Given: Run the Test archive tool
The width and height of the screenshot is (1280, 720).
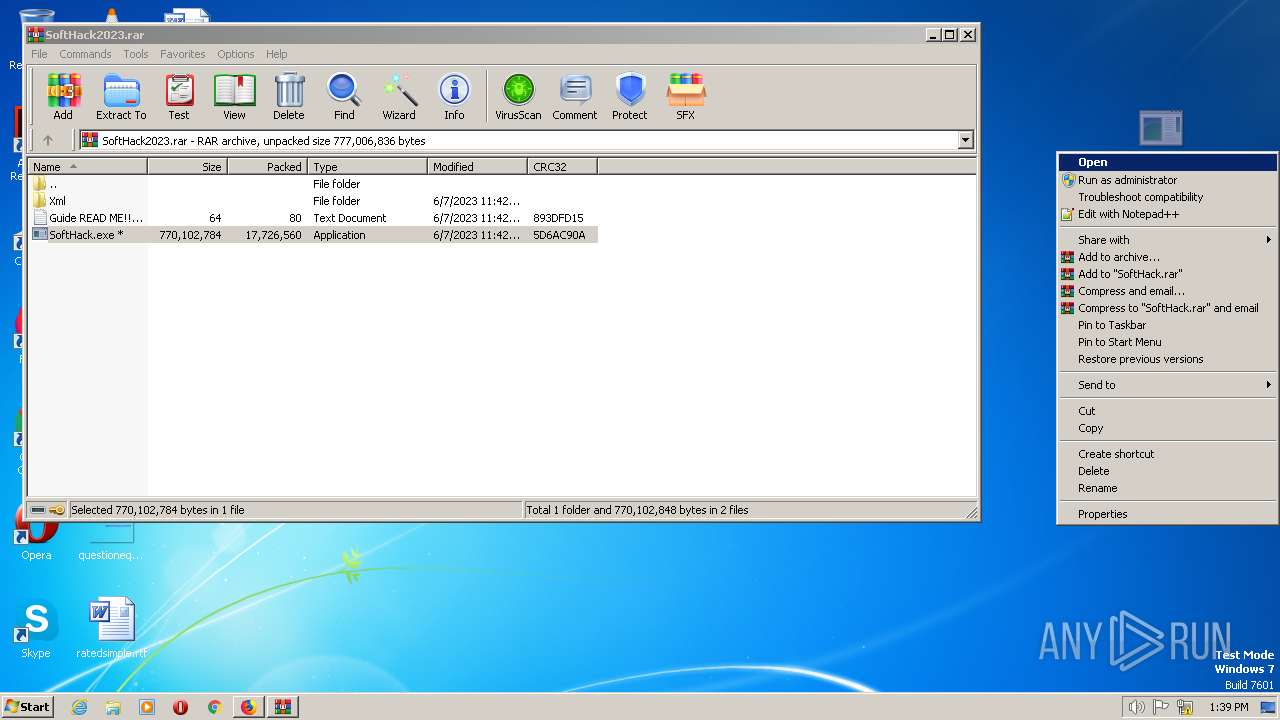Looking at the screenshot, I should 179,97.
